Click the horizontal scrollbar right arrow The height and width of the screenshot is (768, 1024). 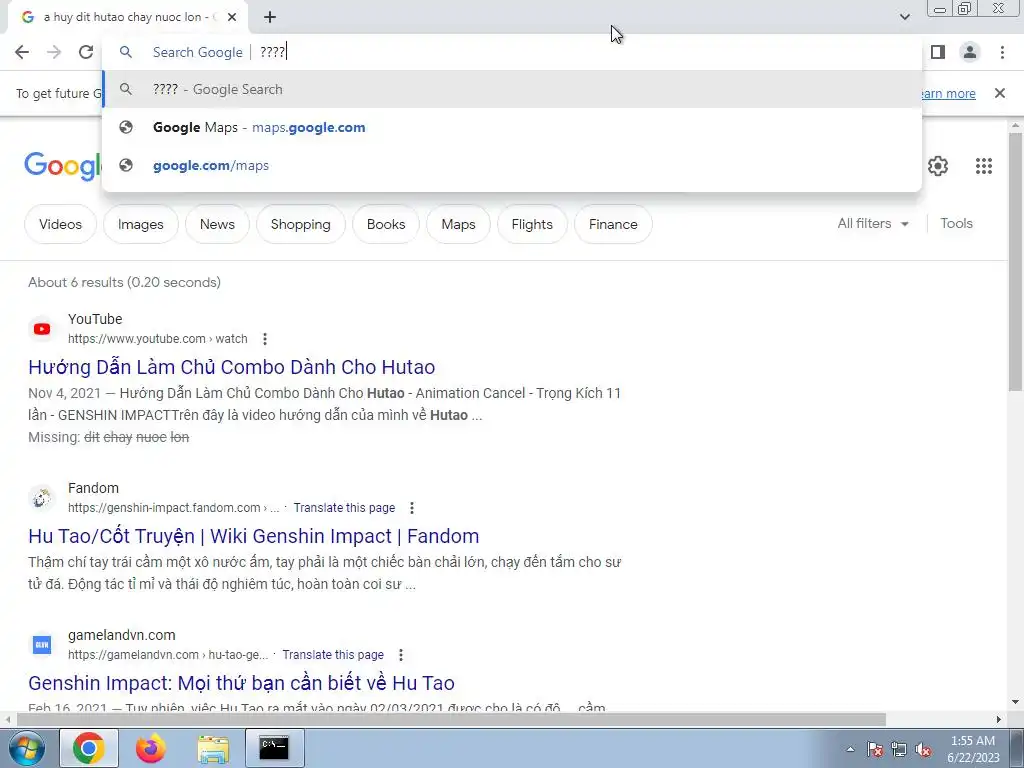(x=999, y=720)
